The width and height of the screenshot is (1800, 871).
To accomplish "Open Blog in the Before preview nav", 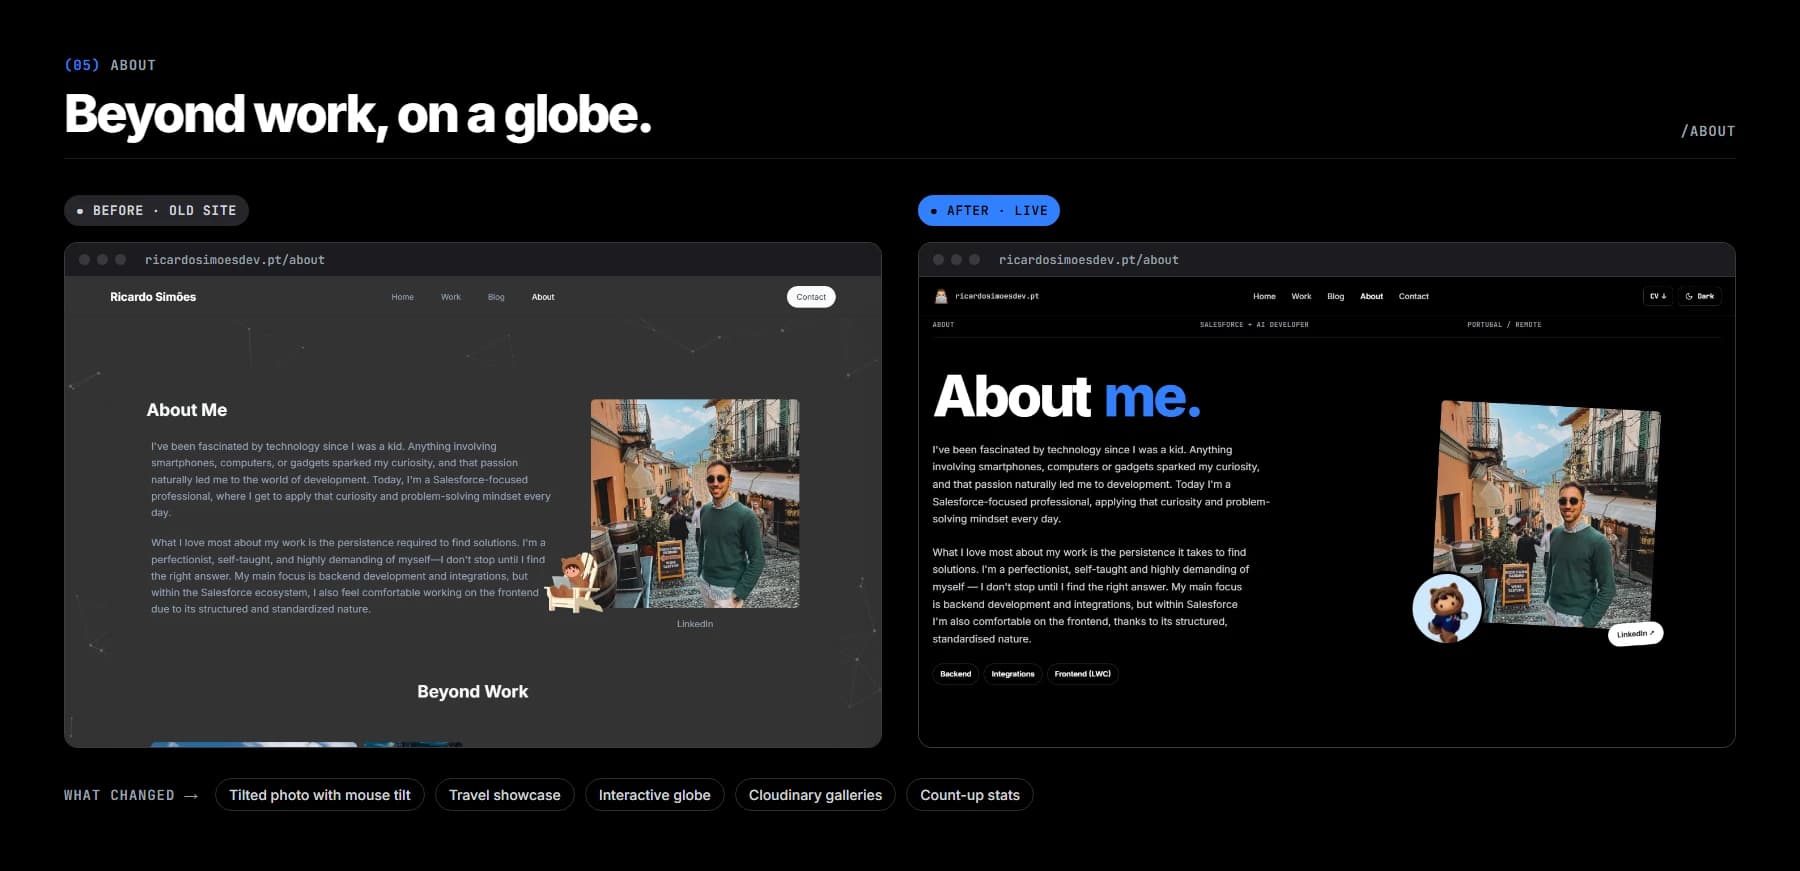I will [496, 297].
